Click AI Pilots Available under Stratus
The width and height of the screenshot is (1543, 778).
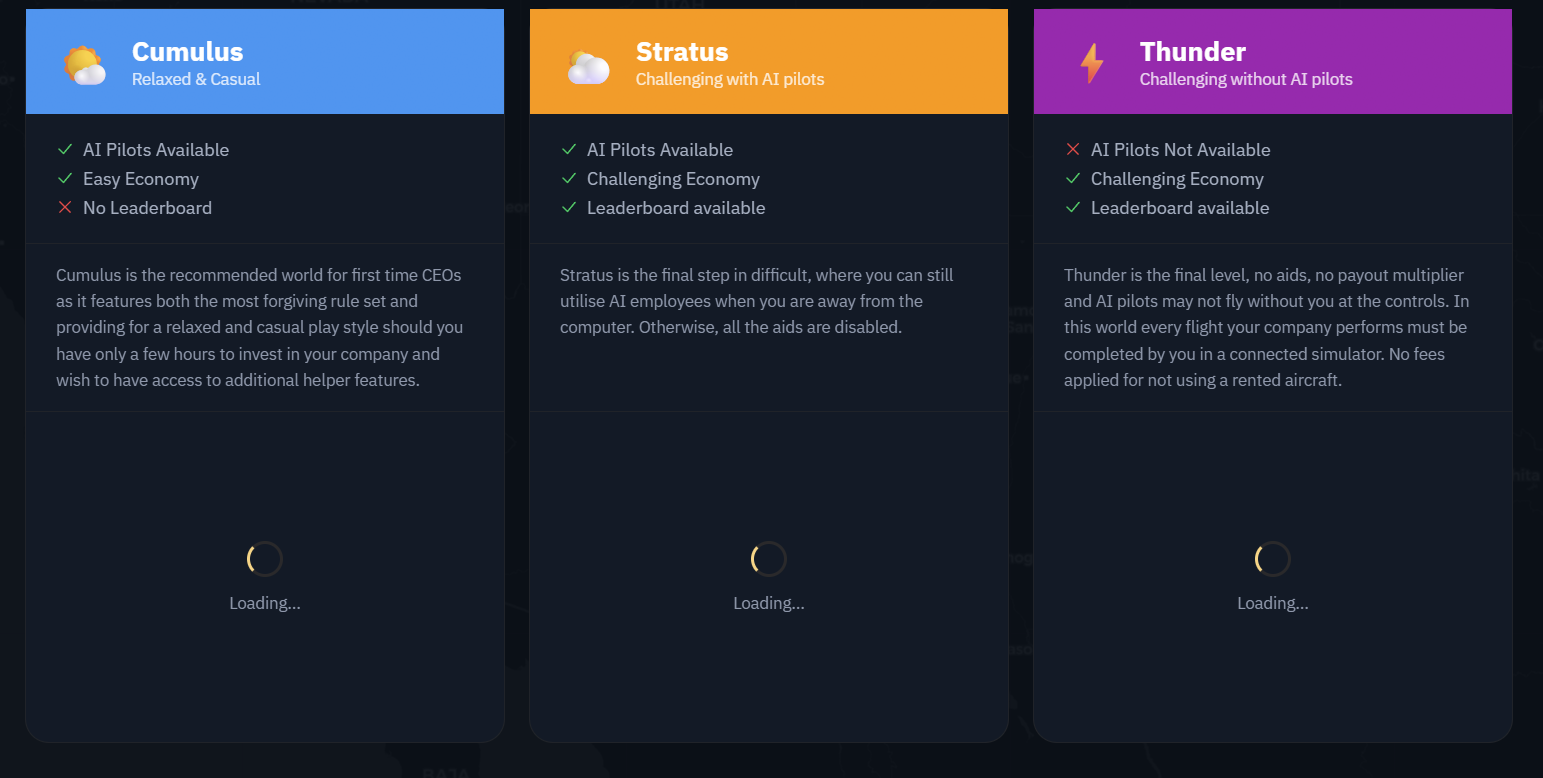[x=660, y=150]
